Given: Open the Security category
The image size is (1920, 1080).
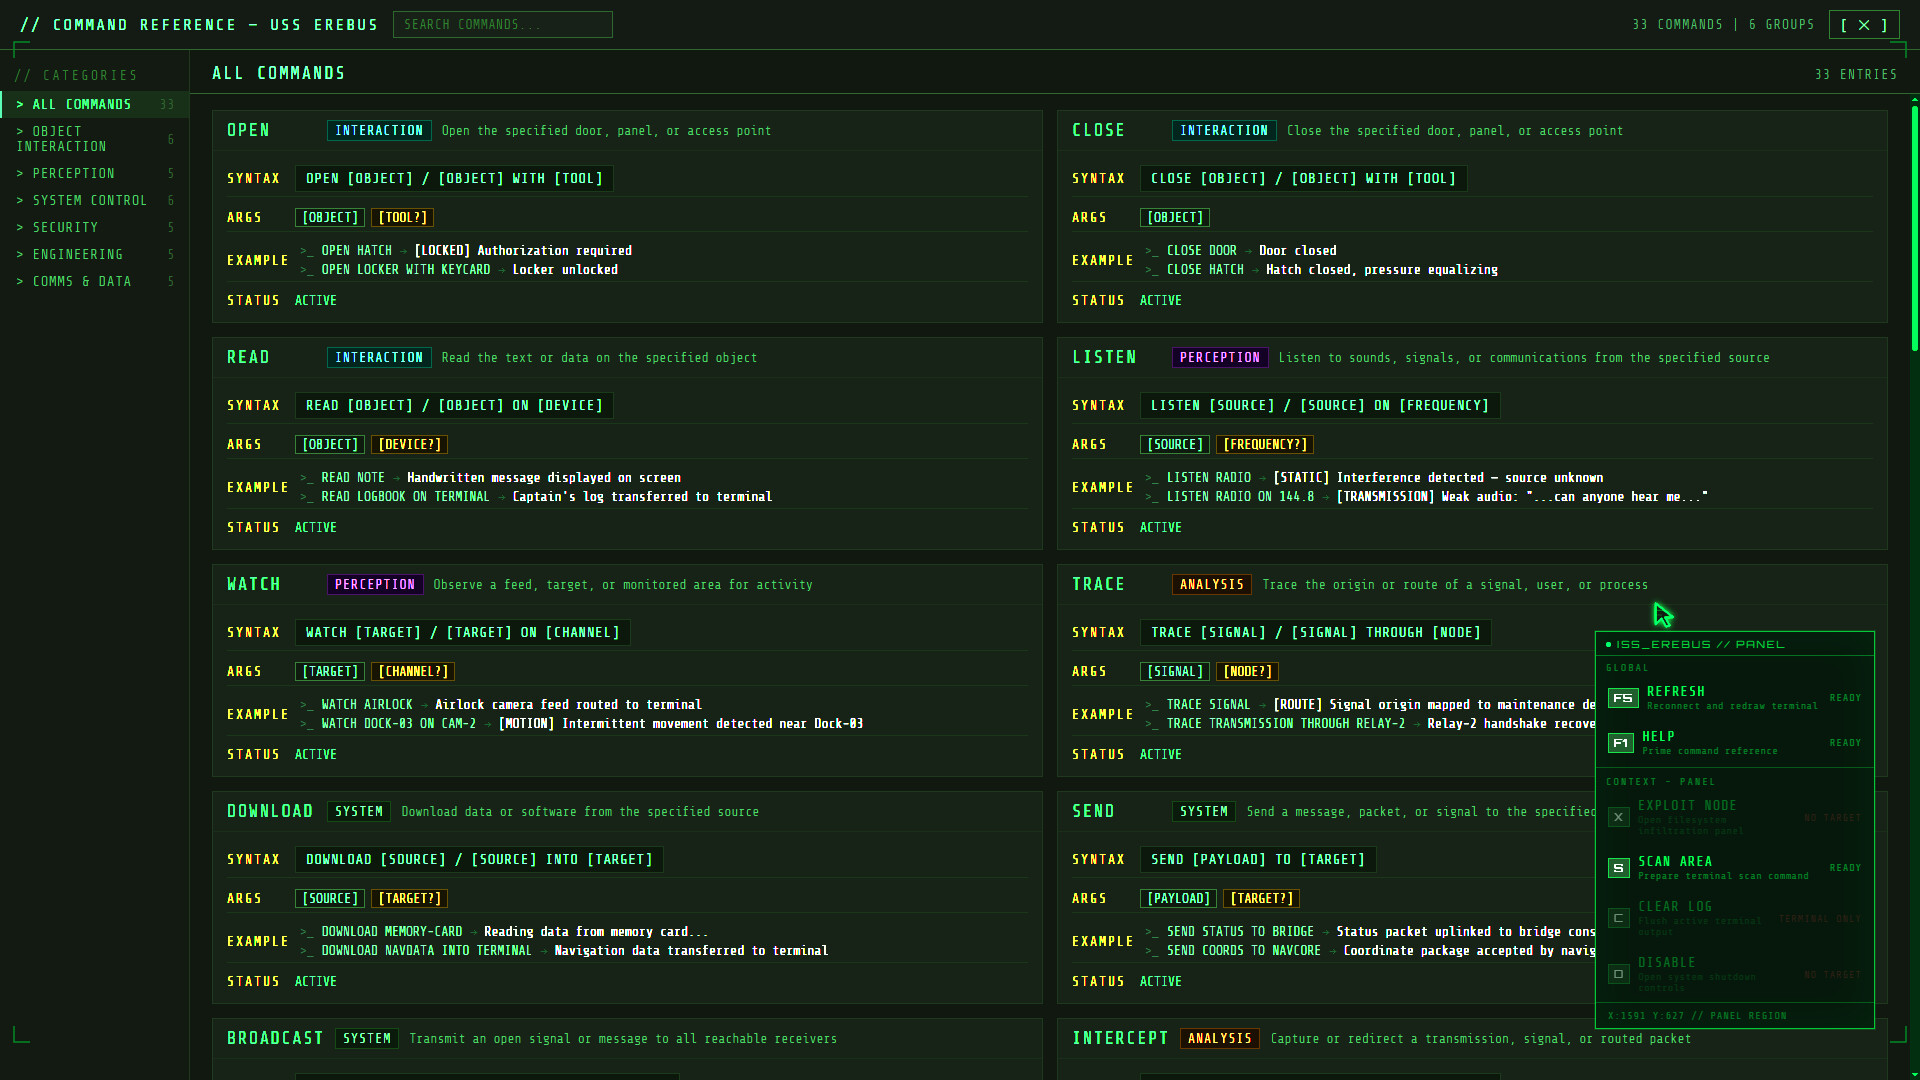Looking at the screenshot, I should point(95,228).
